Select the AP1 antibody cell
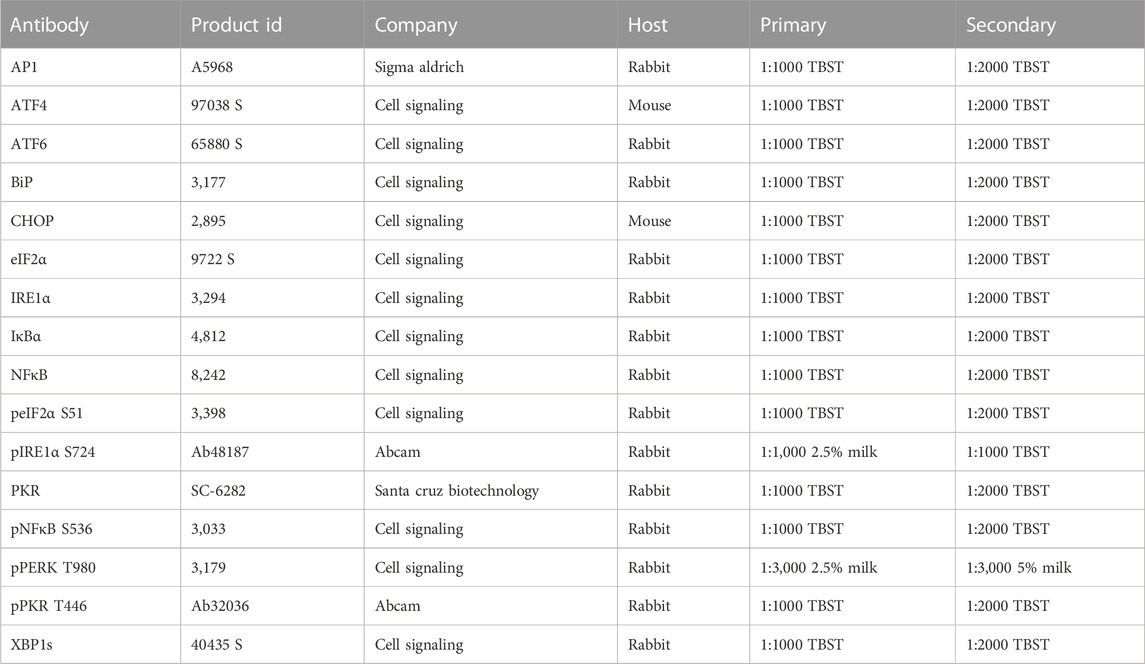1145x664 pixels. [x=91, y=67]
